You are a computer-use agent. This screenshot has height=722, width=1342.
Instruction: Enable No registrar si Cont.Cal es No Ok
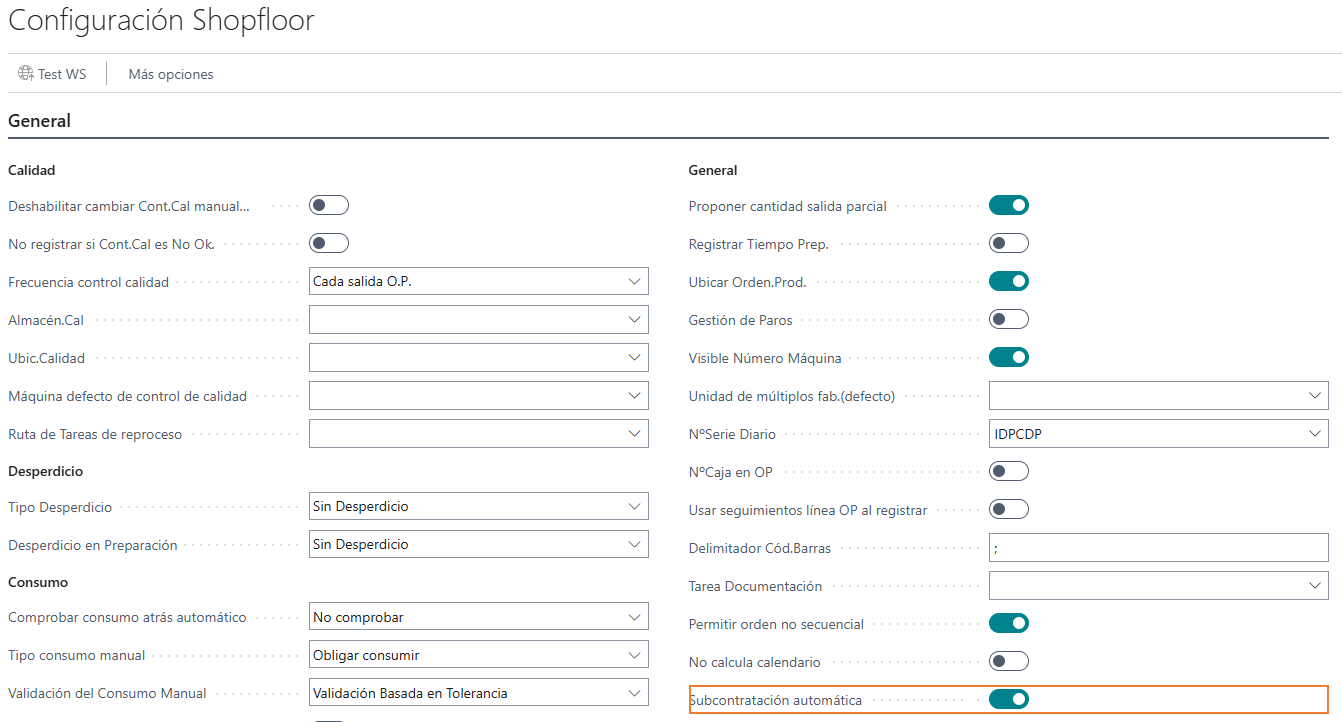click(328, 243)
